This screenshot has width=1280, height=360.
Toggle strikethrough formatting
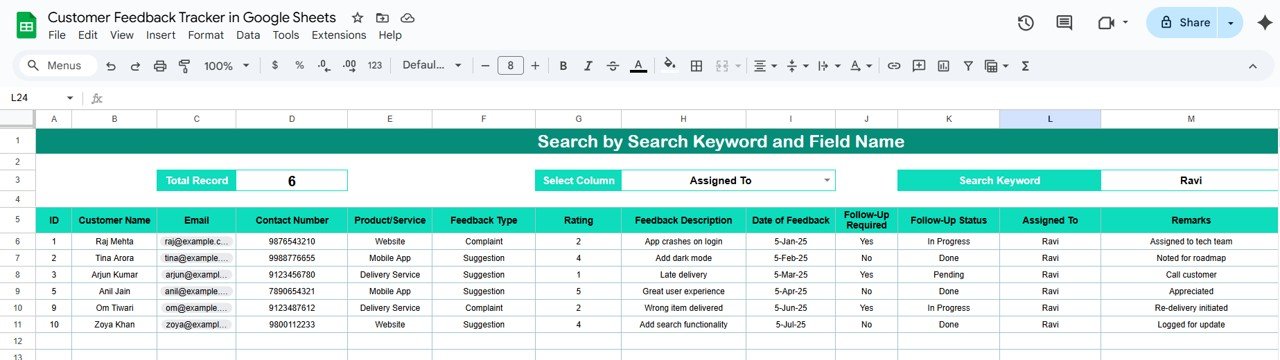coord(613,66)
